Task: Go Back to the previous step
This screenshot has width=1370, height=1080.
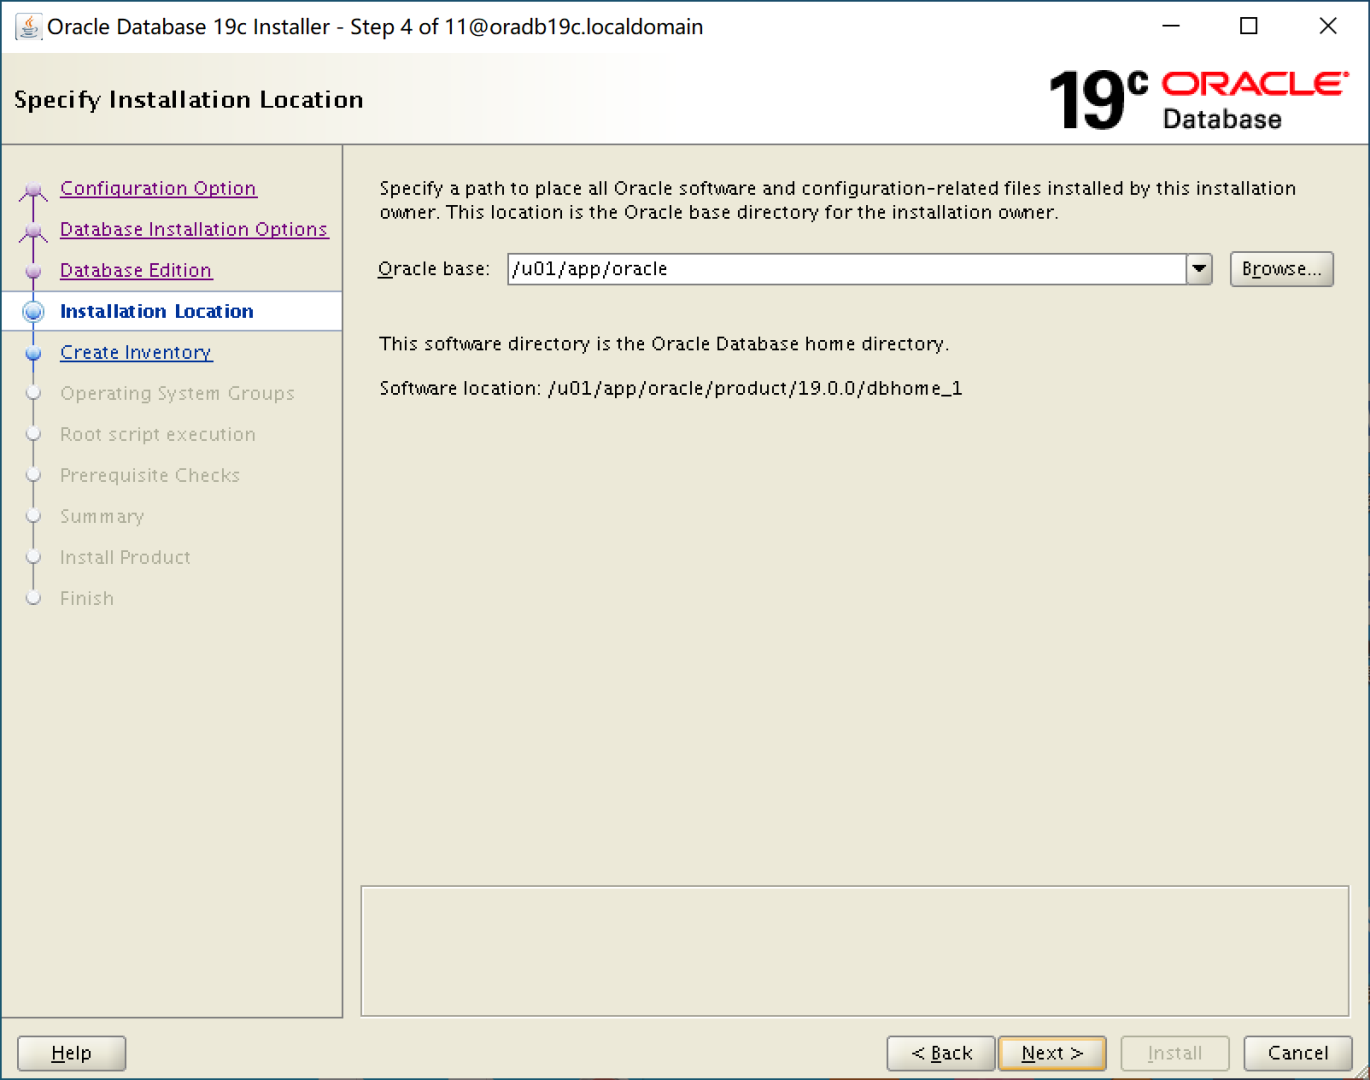Action: click(x=941, y=1053)
